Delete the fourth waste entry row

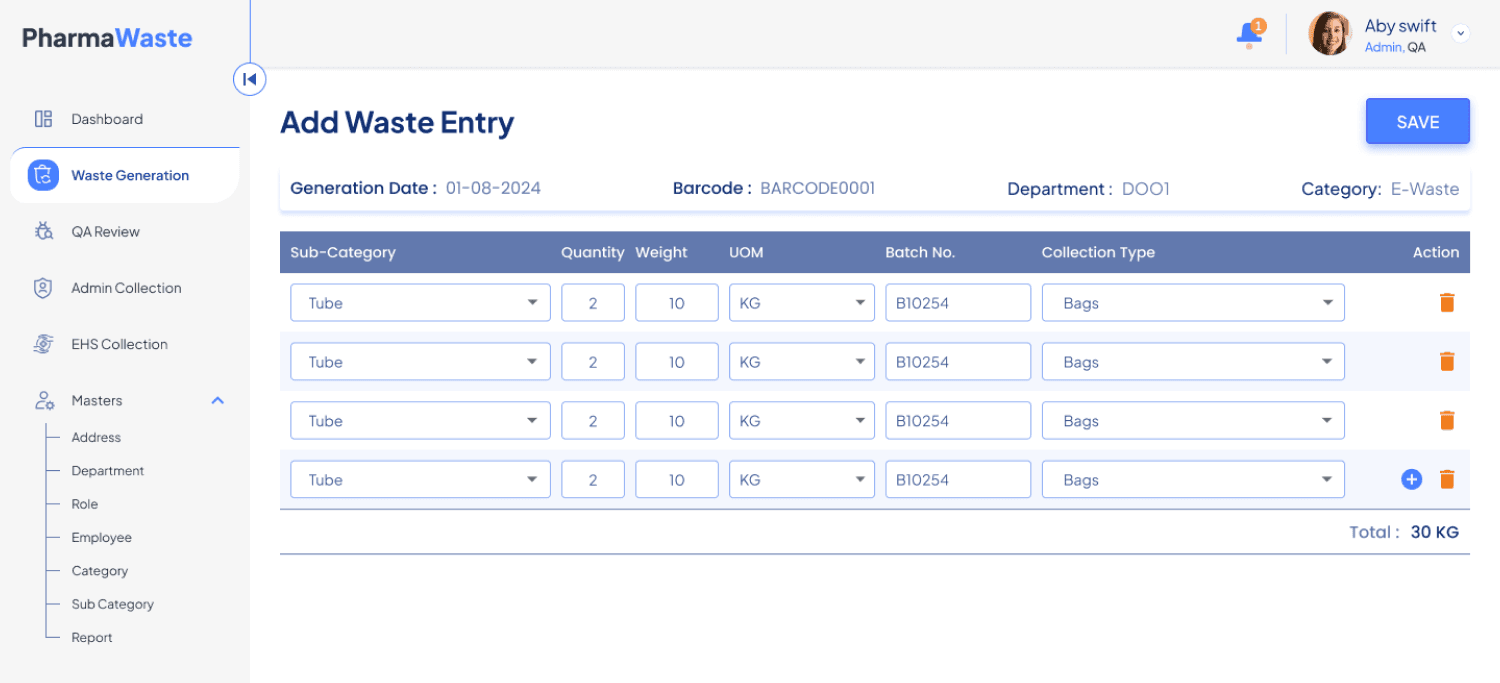pyautogui.click(x=1447, y=479)
